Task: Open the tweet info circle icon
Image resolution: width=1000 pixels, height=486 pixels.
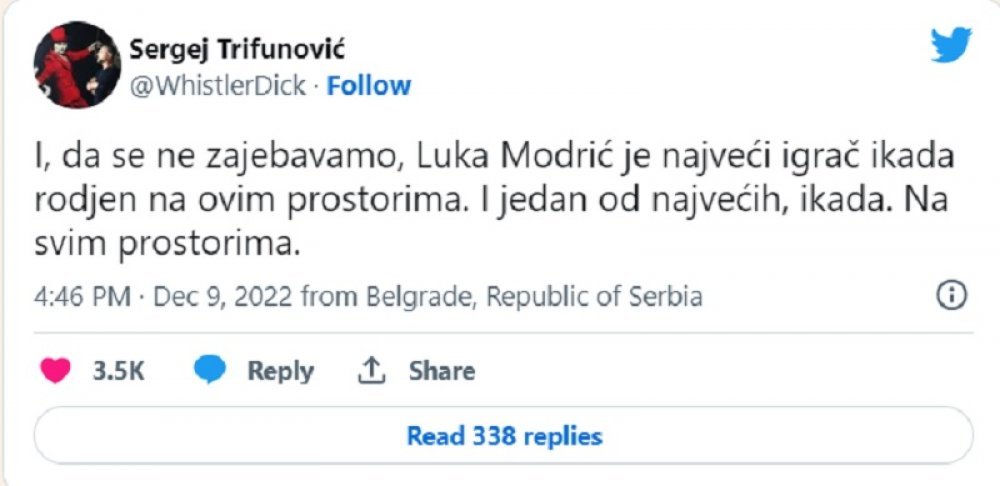Action: (951, 297)
